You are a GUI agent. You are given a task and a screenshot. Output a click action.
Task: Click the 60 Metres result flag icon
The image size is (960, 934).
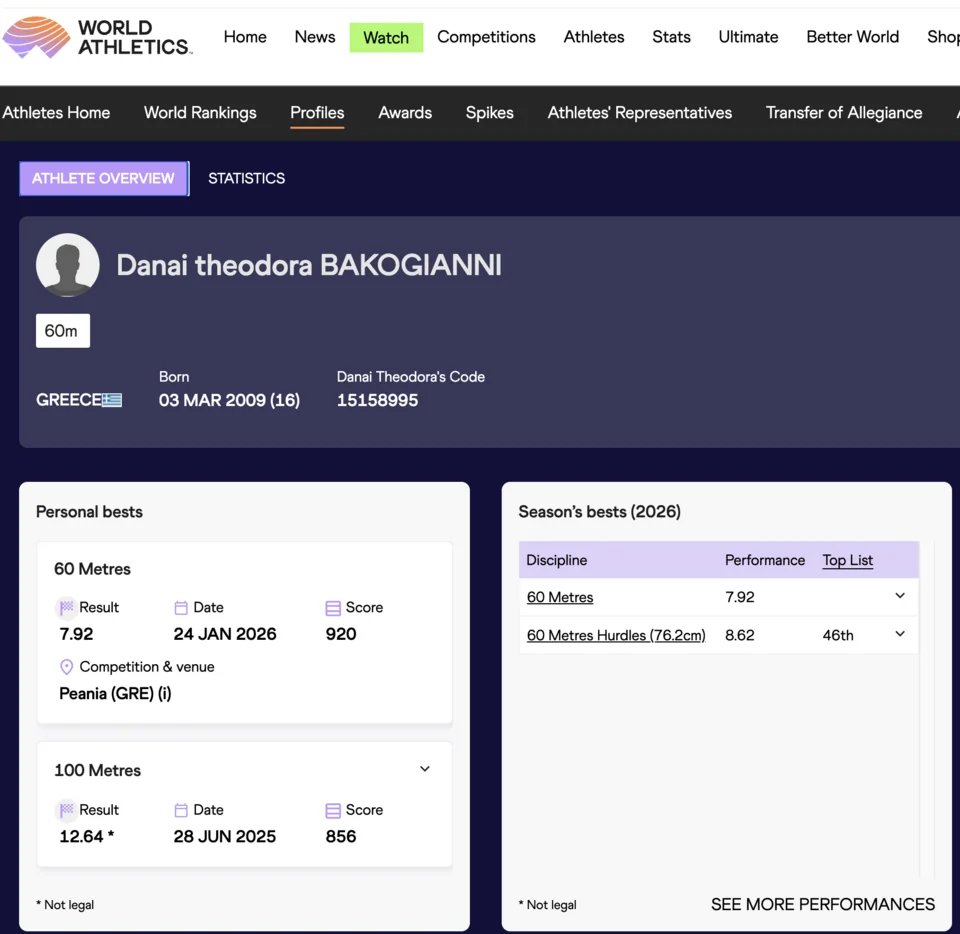click(x=66, y=608)
